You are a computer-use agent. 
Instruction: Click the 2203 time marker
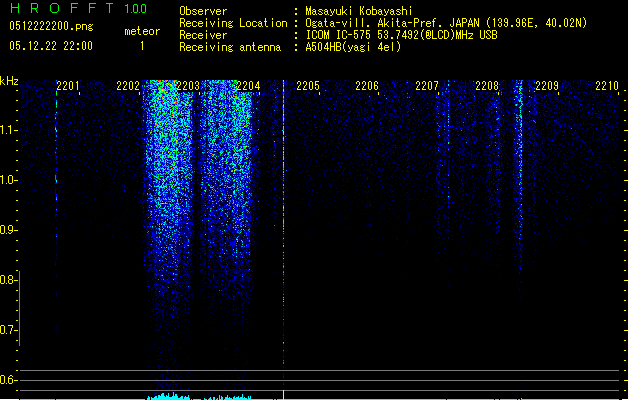tap(188, 85)
